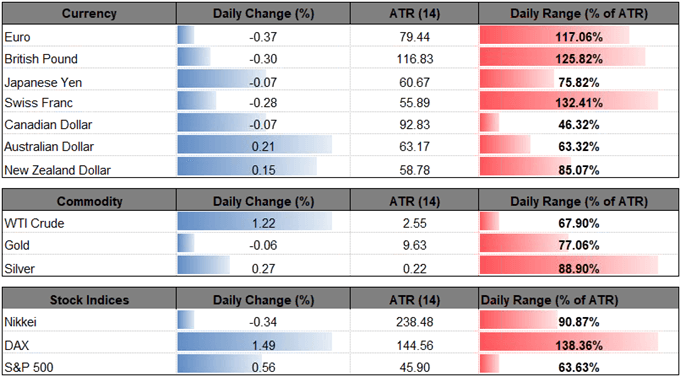
Task: Click the Gold row label
Action: [17, 245]
